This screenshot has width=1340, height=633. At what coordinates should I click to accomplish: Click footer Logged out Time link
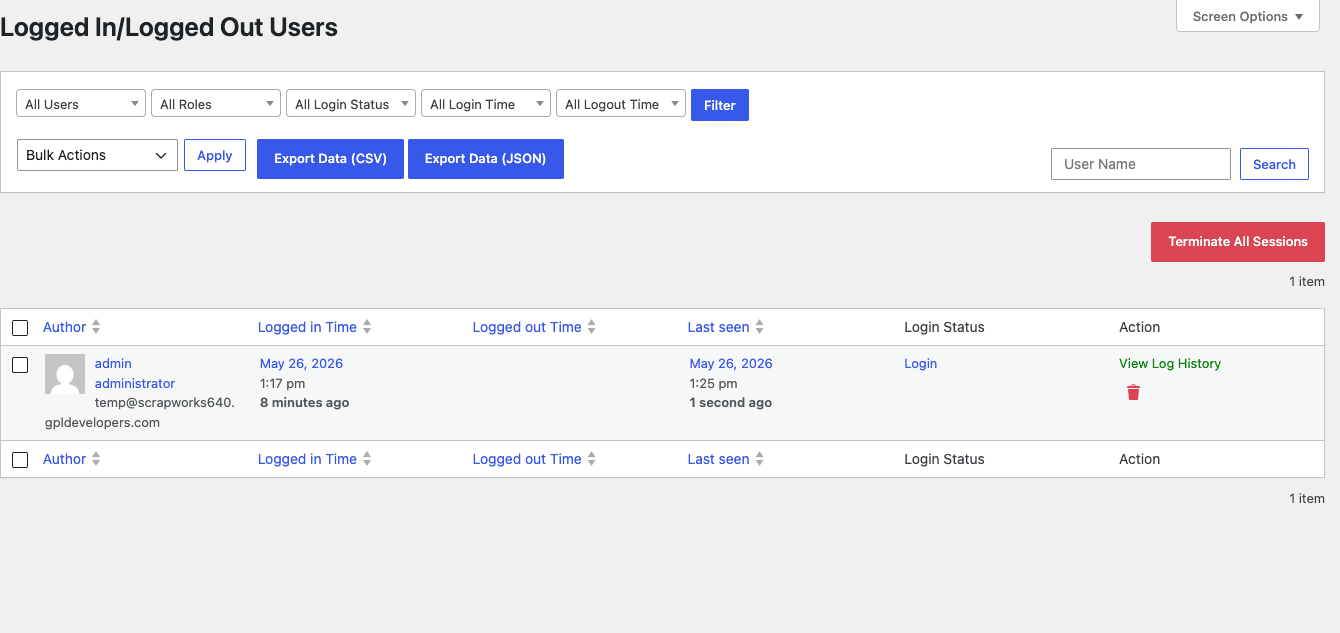tap(527, 459)
